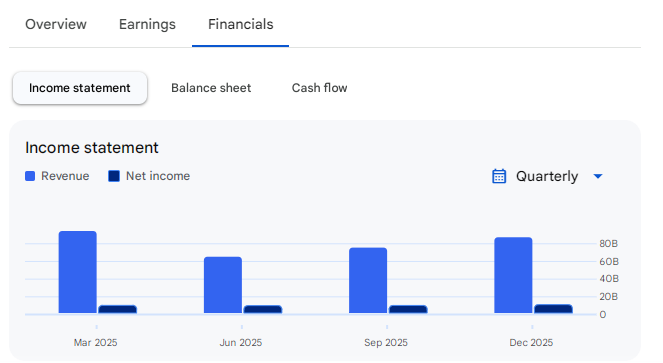Click the dropdown arrow next to Quarterly
Image resolution: width=663 pixels, height=363 pixels.
(597, 176)
